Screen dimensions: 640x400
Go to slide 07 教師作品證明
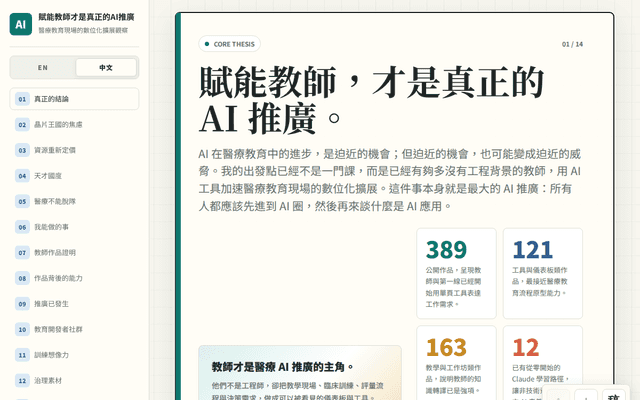tap(74, 253)
